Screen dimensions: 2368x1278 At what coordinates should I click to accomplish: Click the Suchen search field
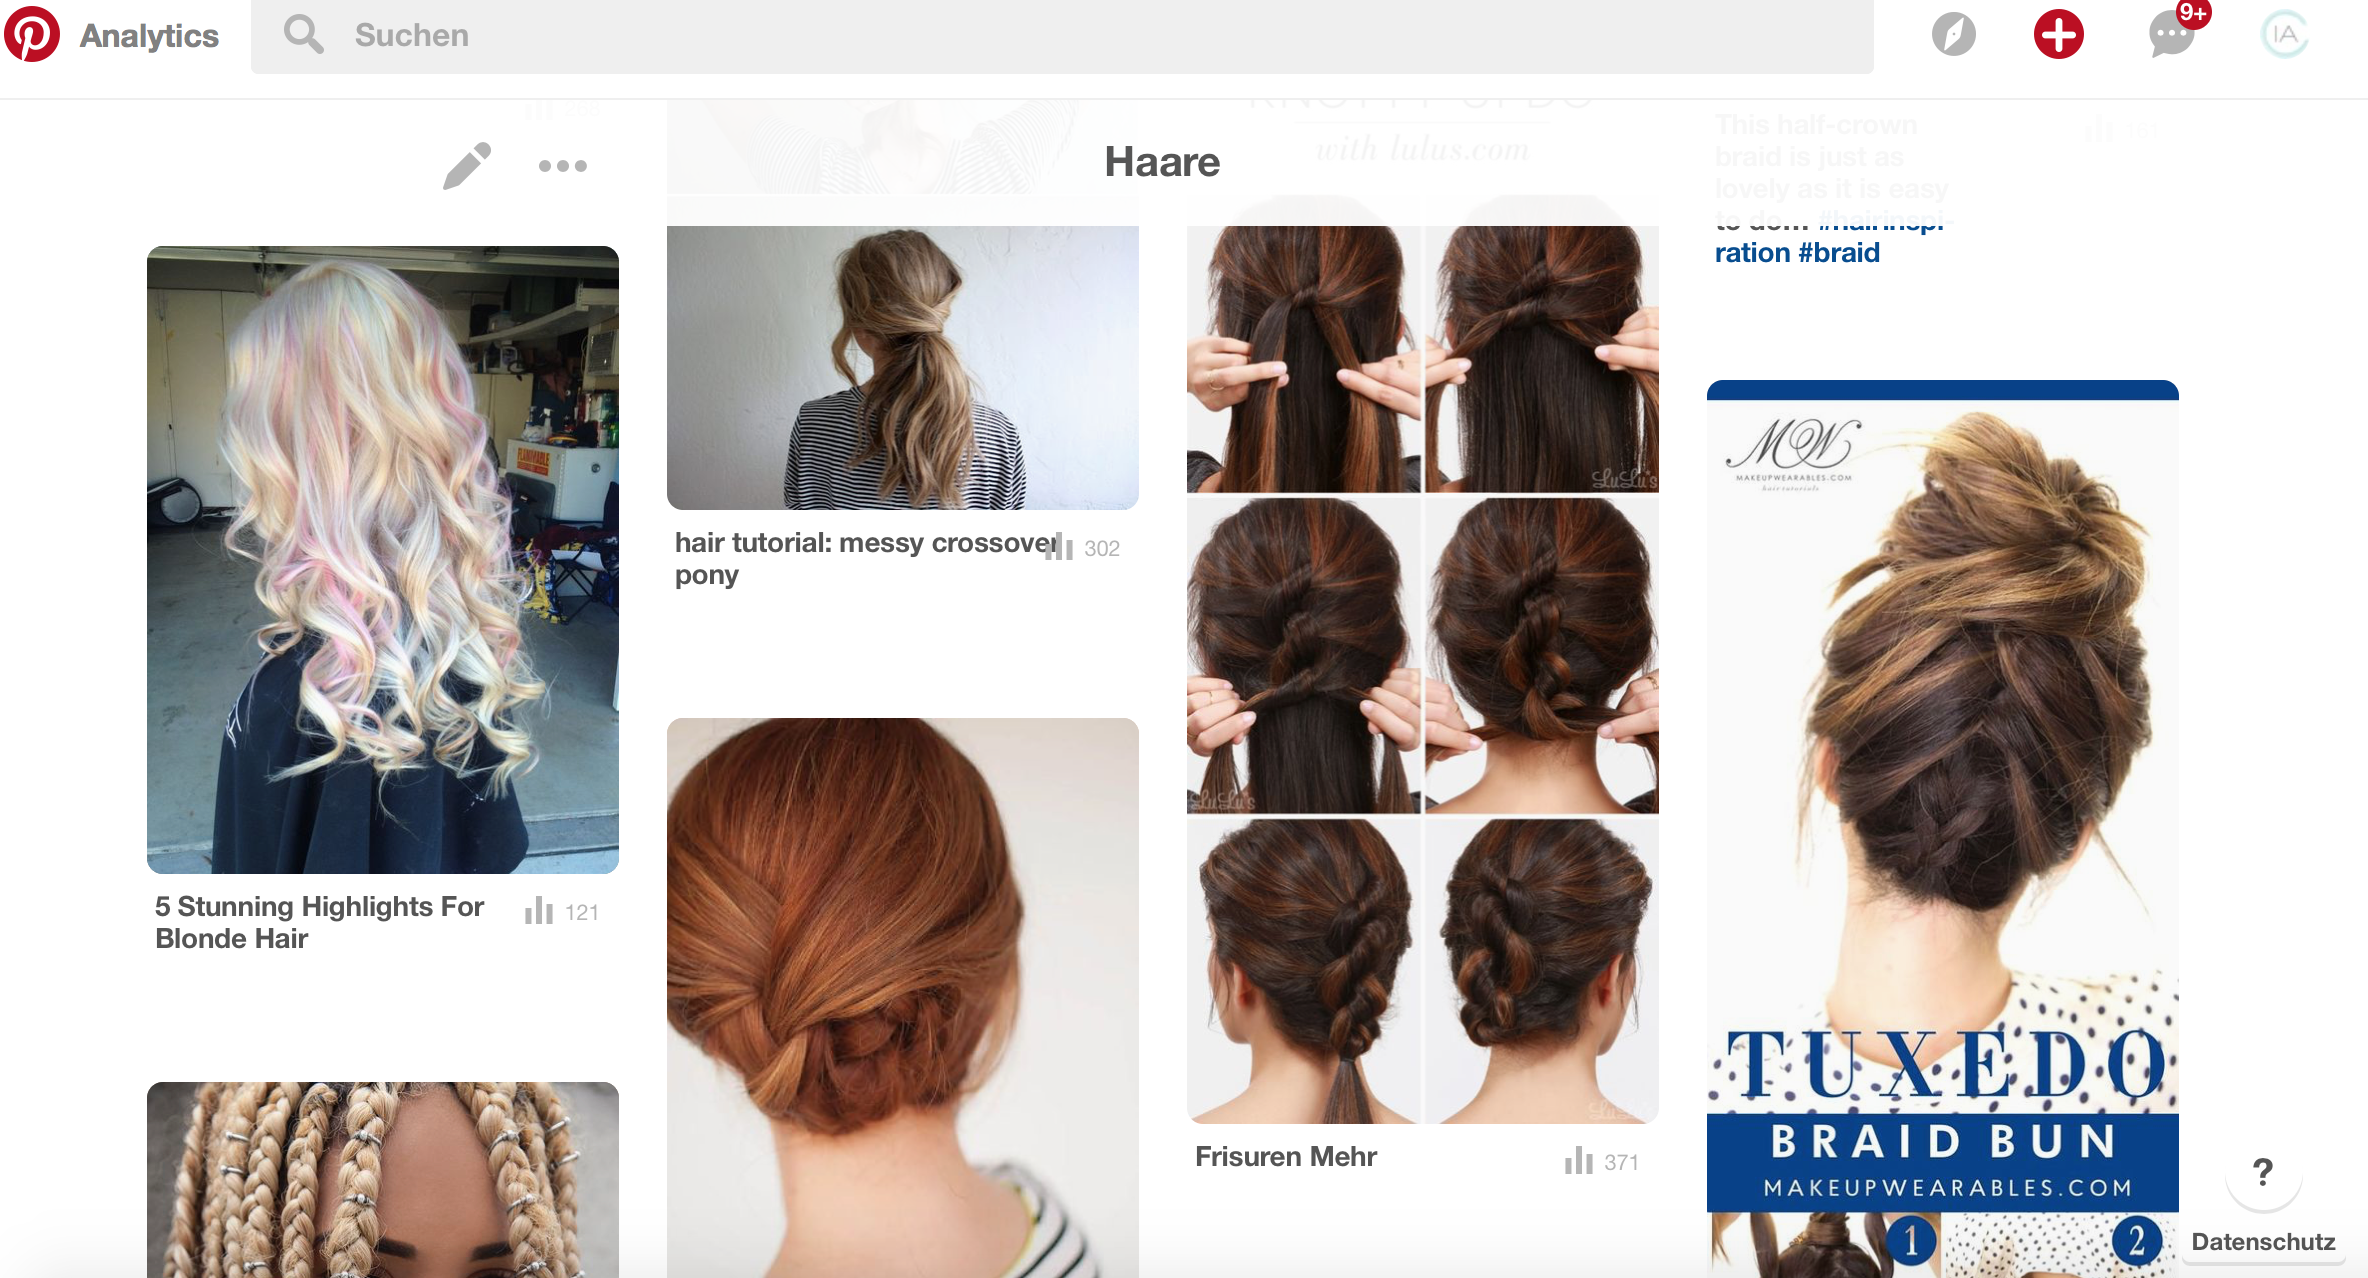coord(1062,36)
